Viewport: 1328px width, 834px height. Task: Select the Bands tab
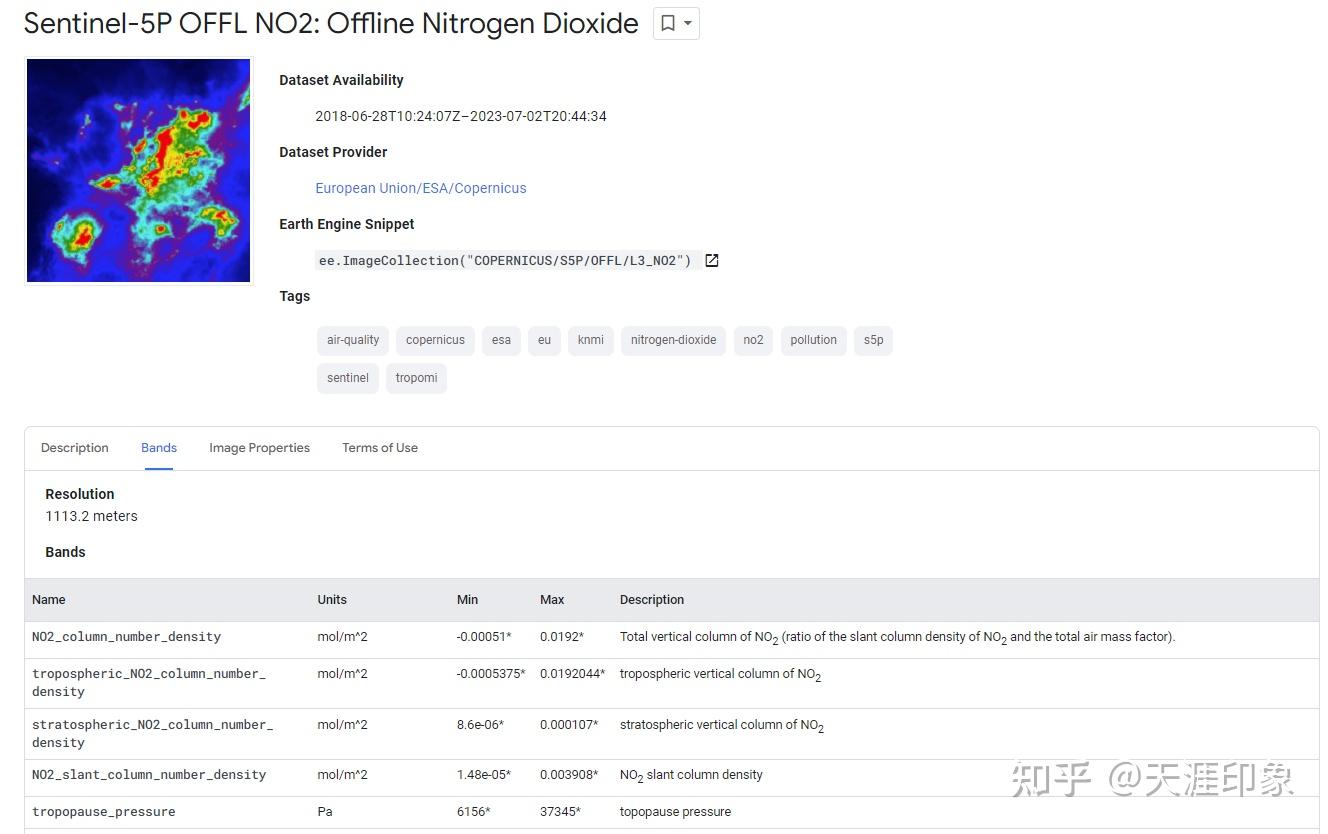tap(159, 448)
